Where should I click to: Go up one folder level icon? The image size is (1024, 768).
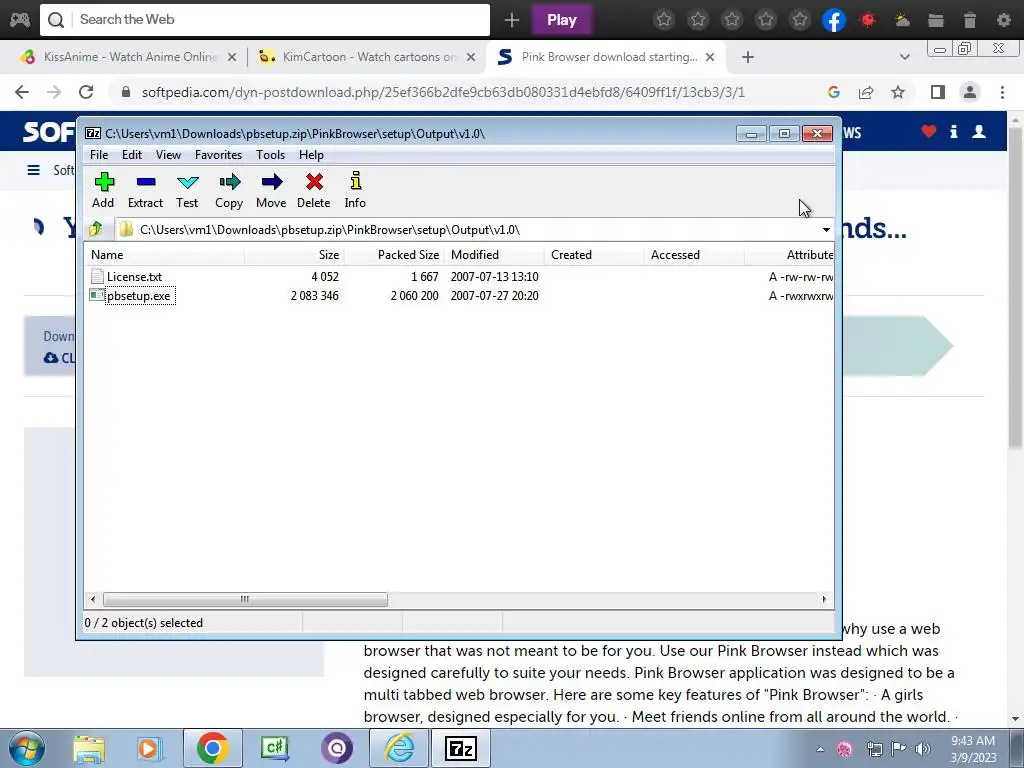(96, 229)
